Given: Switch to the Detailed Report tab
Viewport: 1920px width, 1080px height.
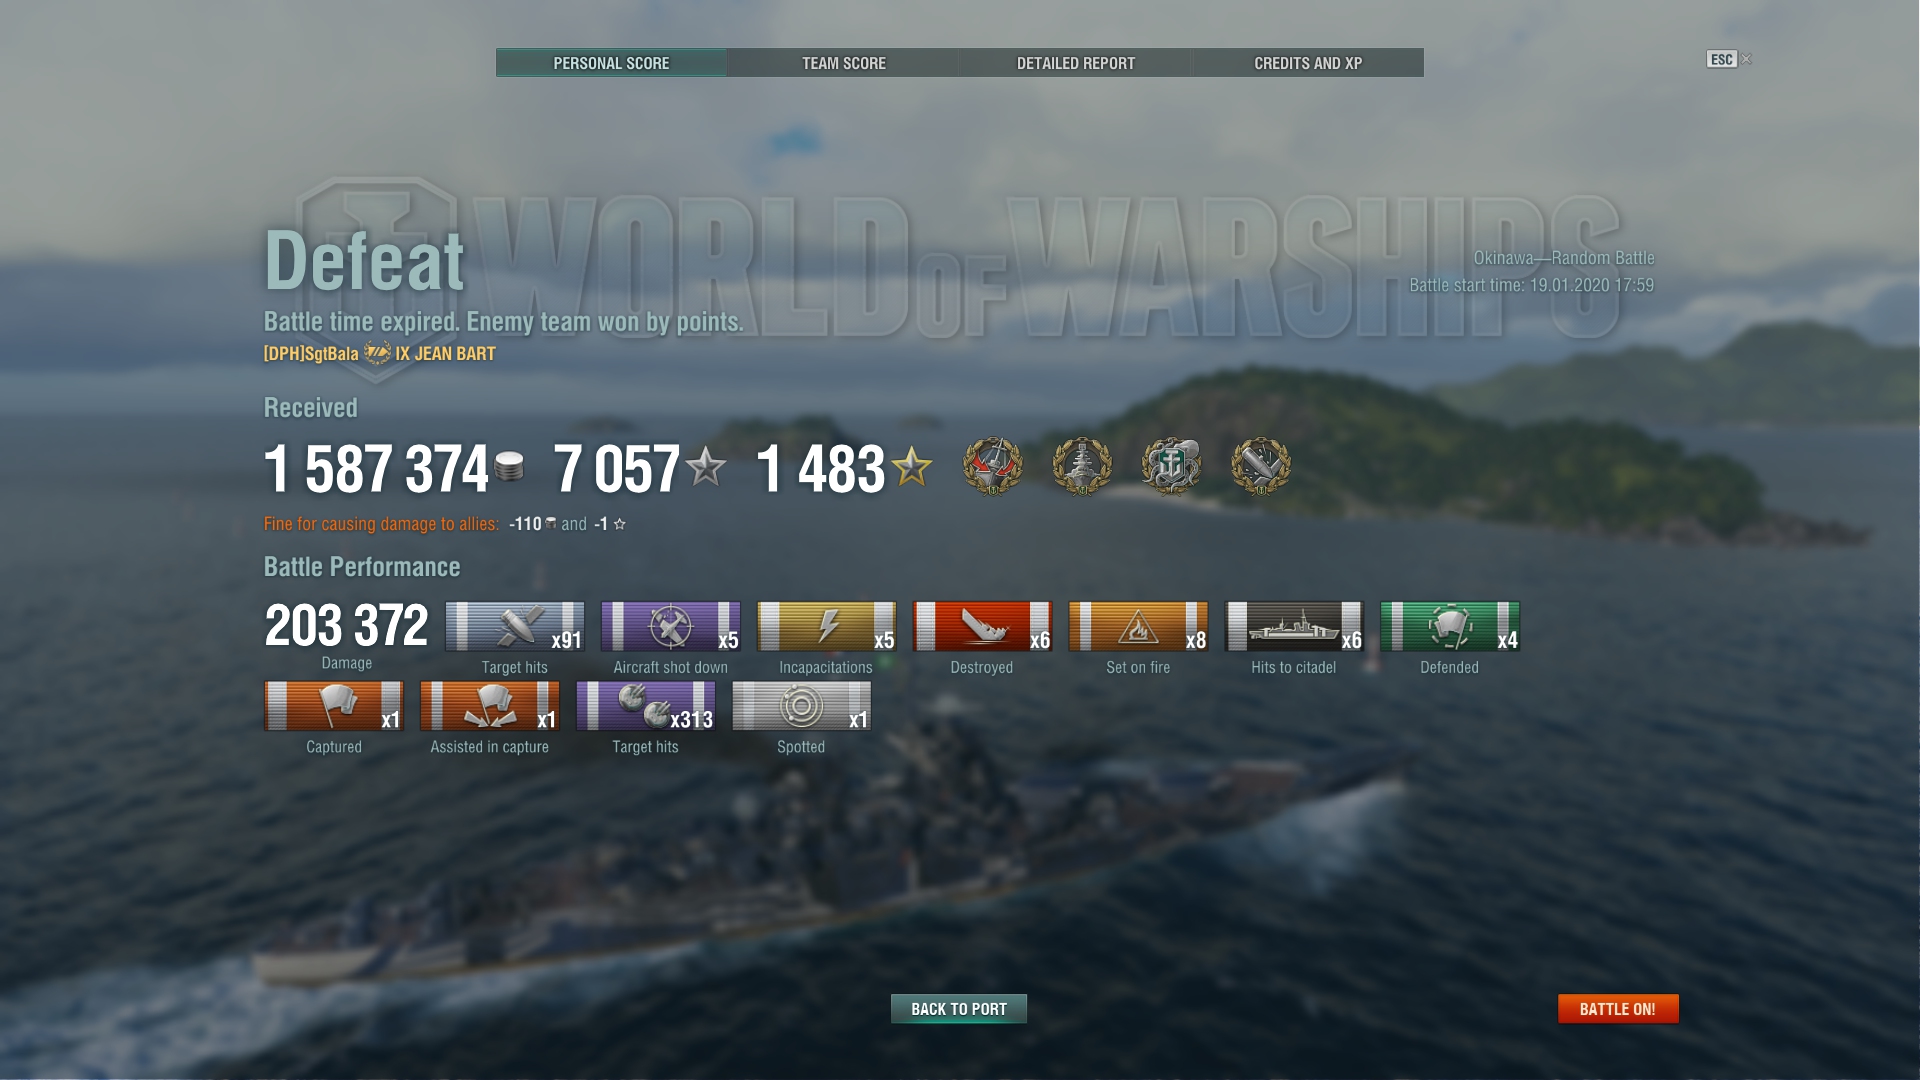Looking at the screenshot, I should (1075, 63).
